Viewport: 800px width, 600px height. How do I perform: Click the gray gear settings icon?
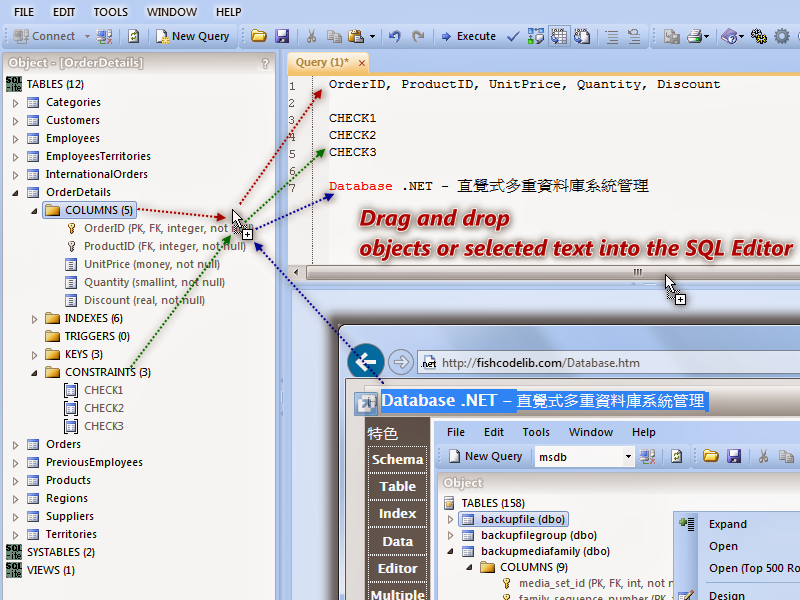pyautogui.click(x=782, y=36)
